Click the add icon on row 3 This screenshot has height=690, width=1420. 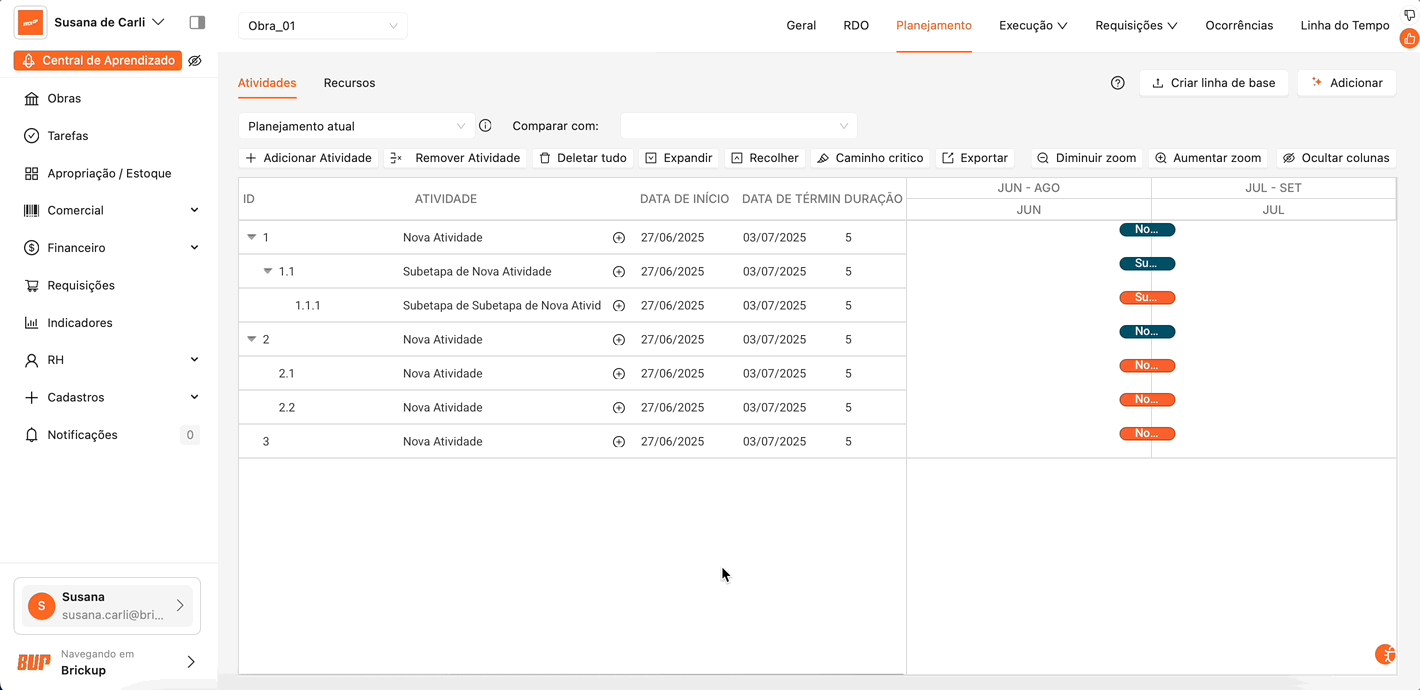tap(619, 442)
